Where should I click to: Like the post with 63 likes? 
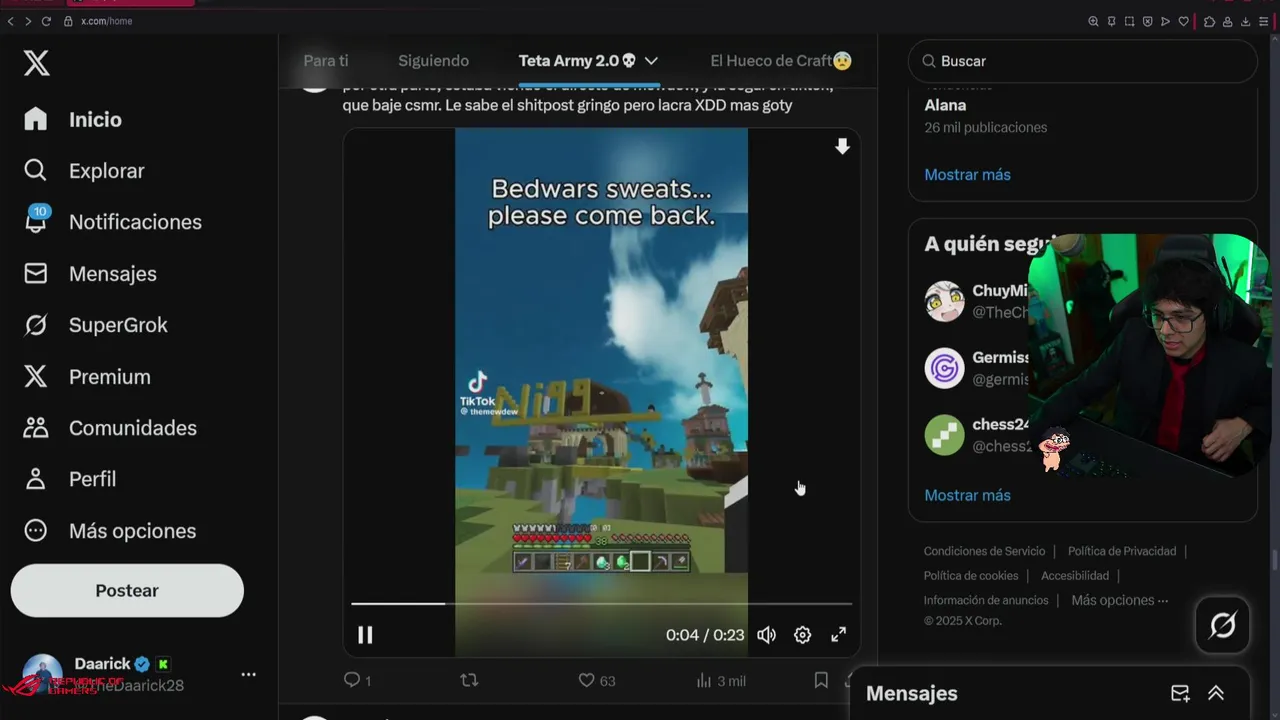(587, 680)
